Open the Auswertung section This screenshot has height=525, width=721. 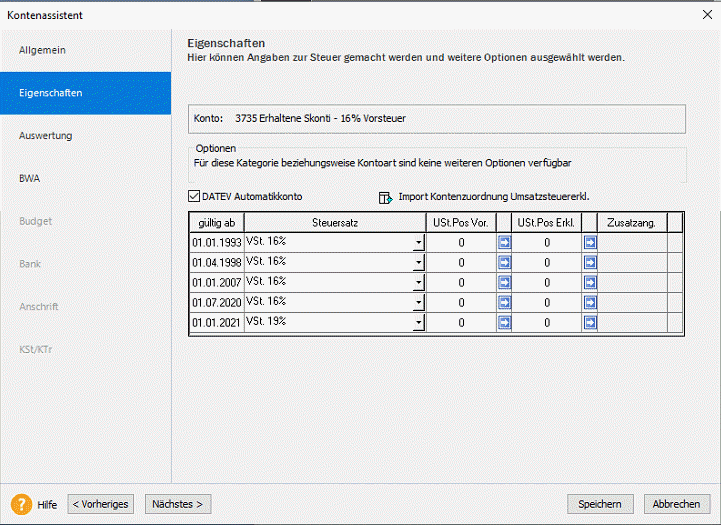click(x=46, y=135)
